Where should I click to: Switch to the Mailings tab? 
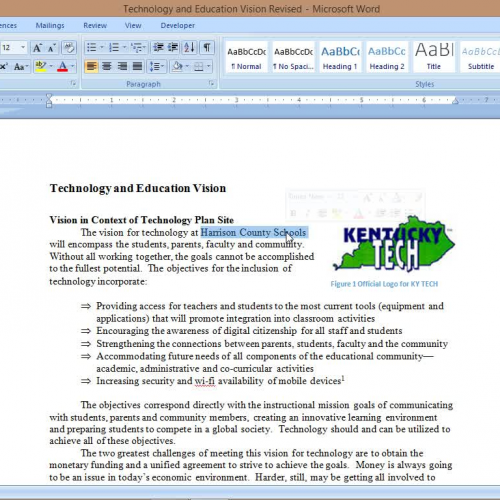[50, 26]
